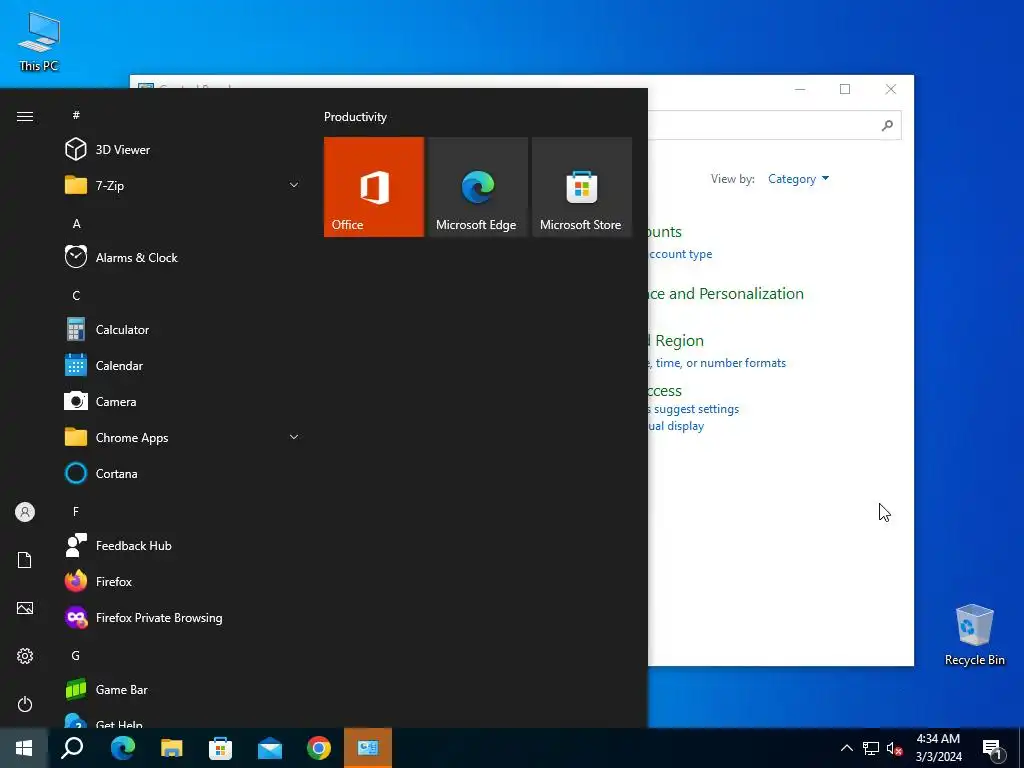Open Microsoft Store on the taskbar

click(221, 748)
